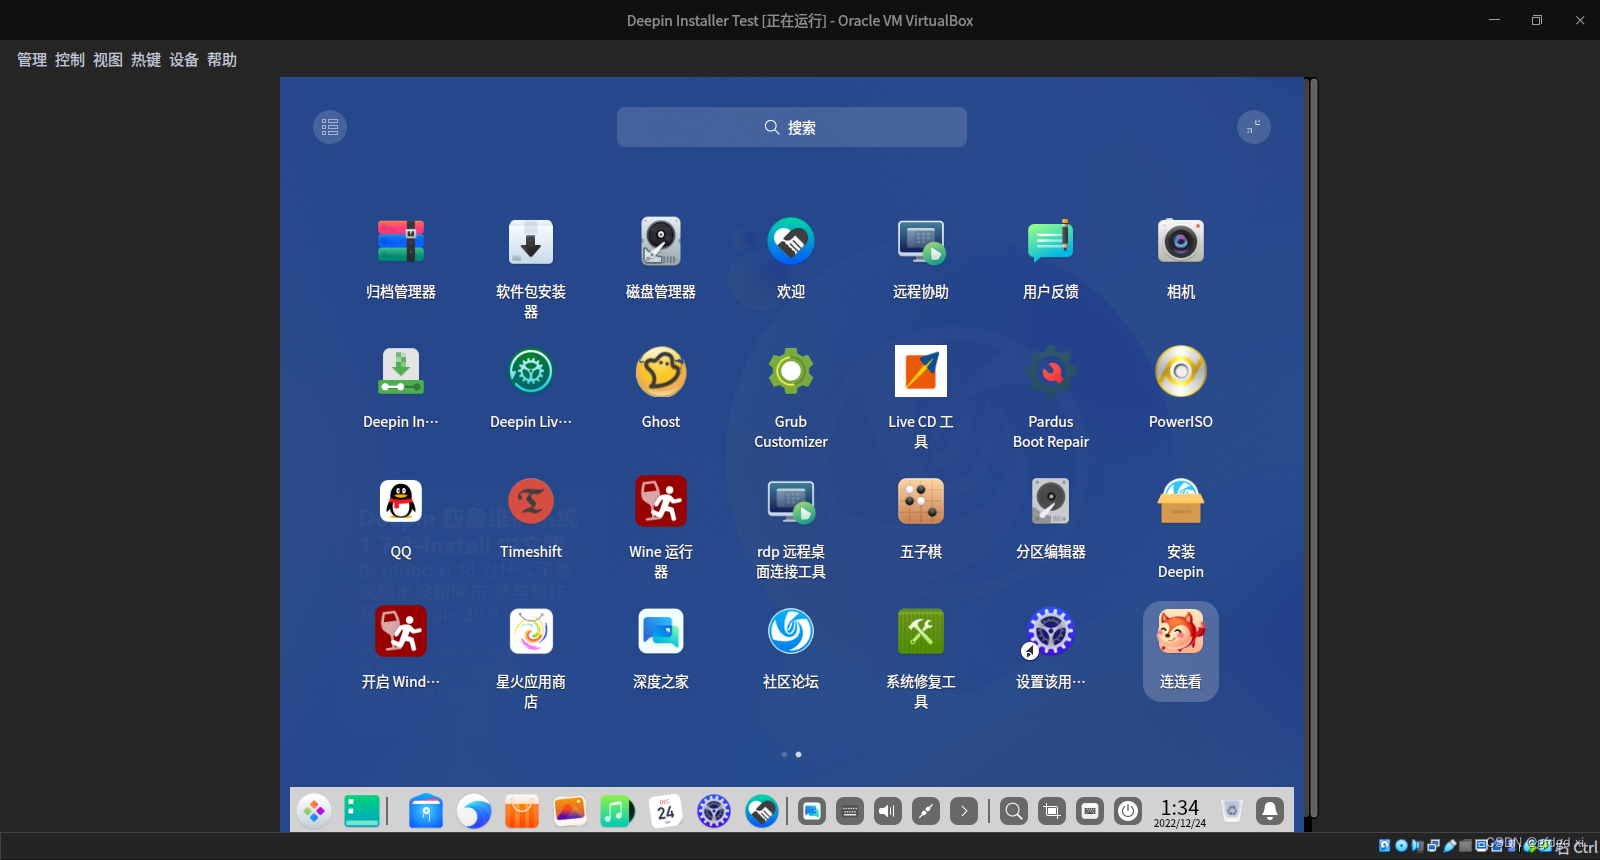Launch rdp 远程桌面连接工具
The image size is (1600, 860).
[x=791, y=501]
